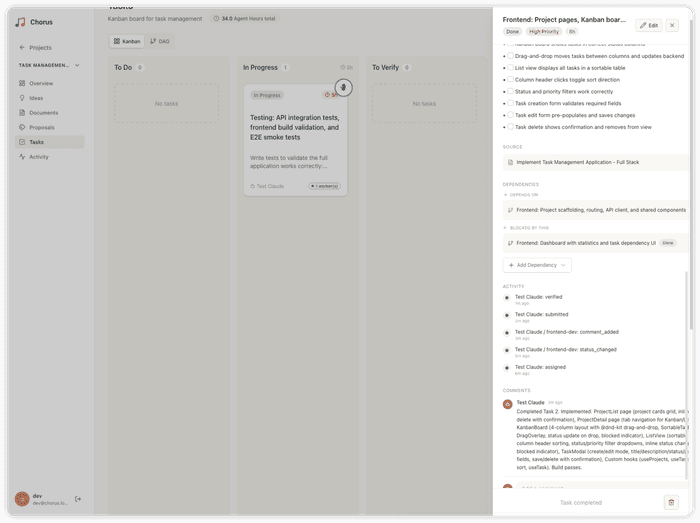Viewport: 700px width, 523px height.
Task: Switch to the Kanban view tab
Action: [127, 41]
